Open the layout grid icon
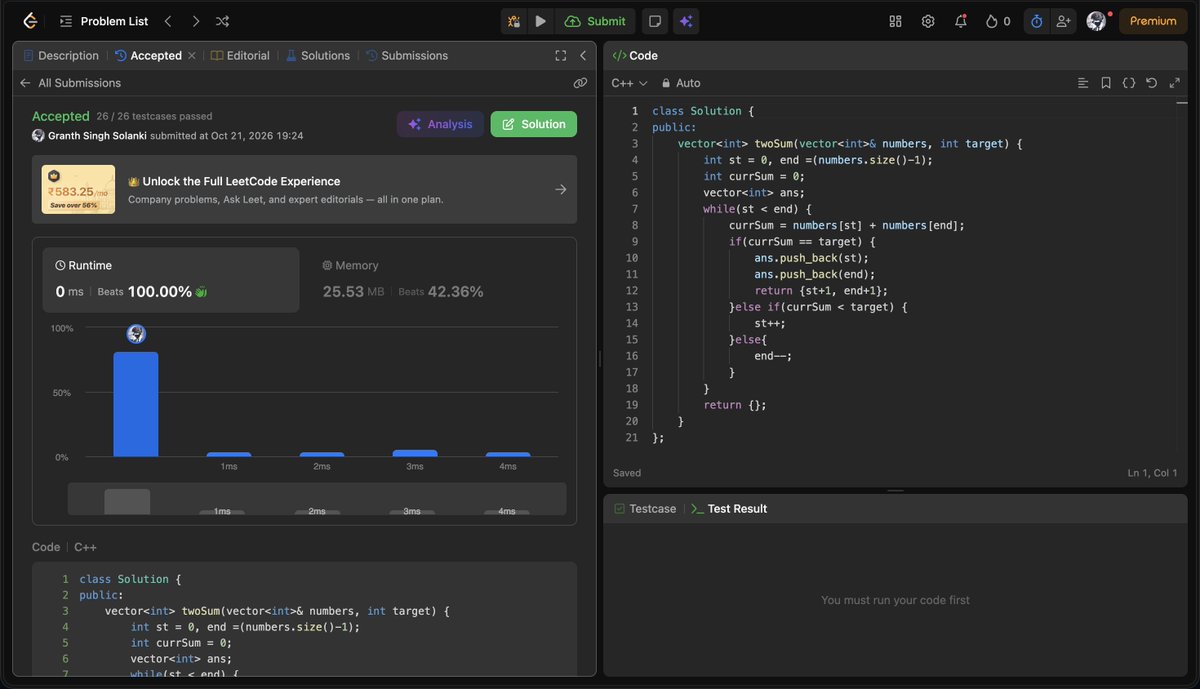This screenshot has height=689, width=1200. tap(895, 21)
